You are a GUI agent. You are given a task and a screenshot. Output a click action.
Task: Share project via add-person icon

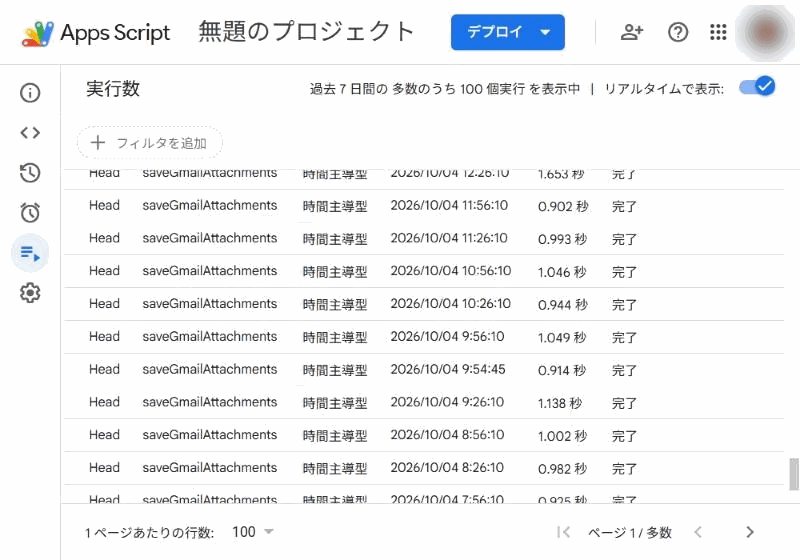pos(632,32)
